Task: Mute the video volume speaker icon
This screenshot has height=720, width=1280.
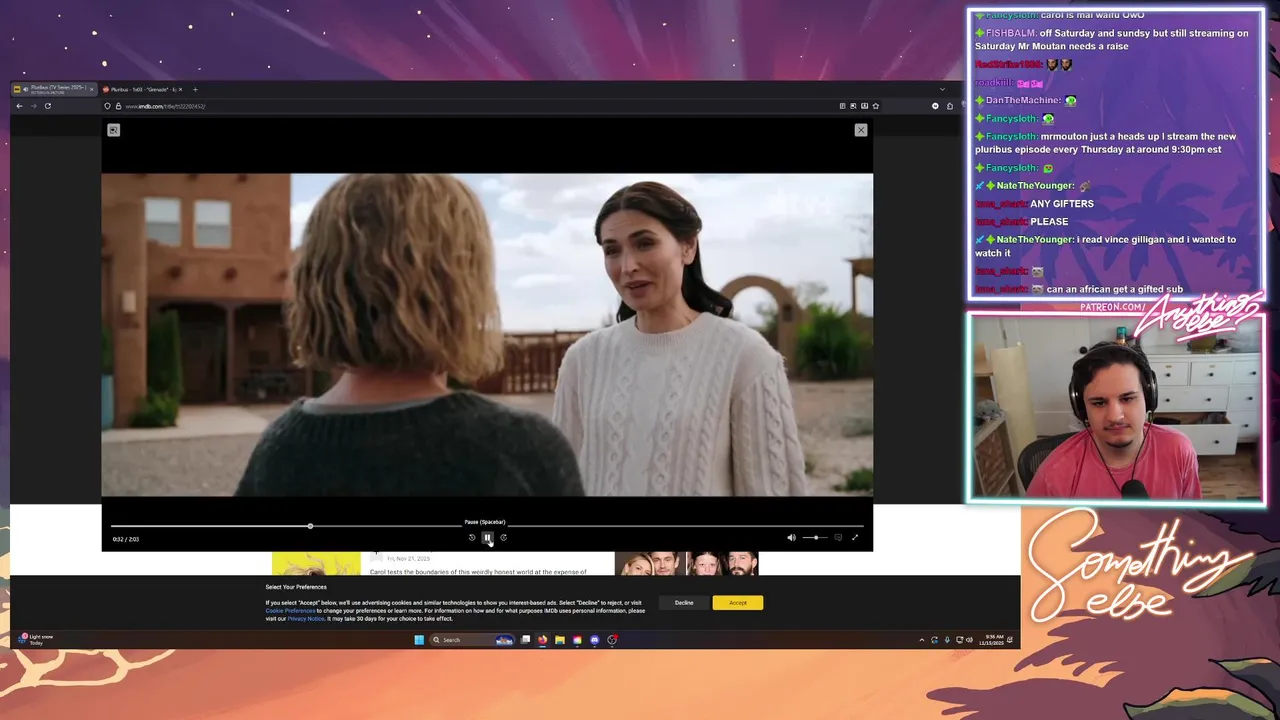Action: pyautogui.click(x=791, y=538)
